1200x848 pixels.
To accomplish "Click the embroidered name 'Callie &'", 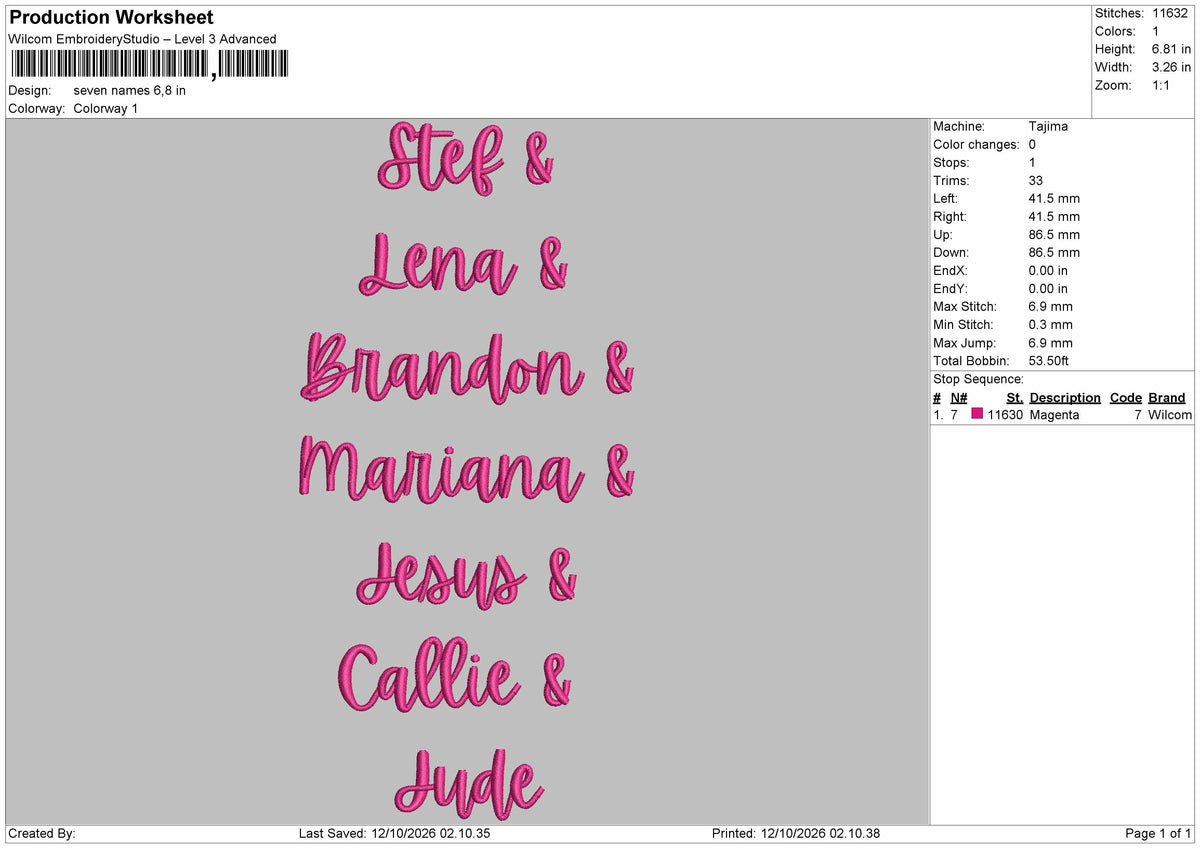I will pos(455,677).
